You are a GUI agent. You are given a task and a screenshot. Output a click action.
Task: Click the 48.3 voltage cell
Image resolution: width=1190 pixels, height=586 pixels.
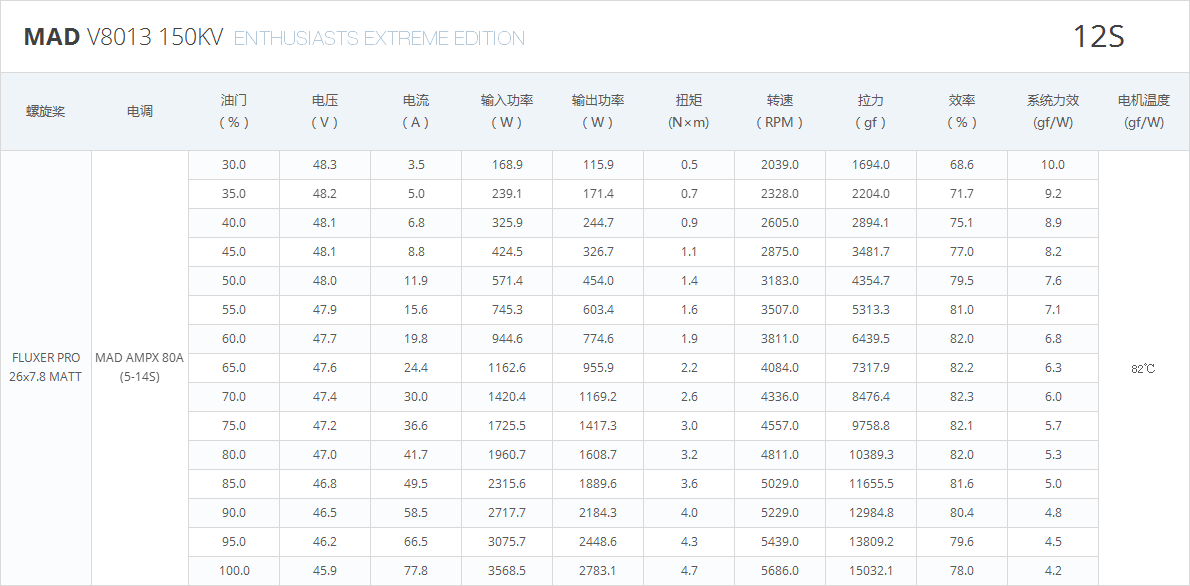tap(325, 165)
